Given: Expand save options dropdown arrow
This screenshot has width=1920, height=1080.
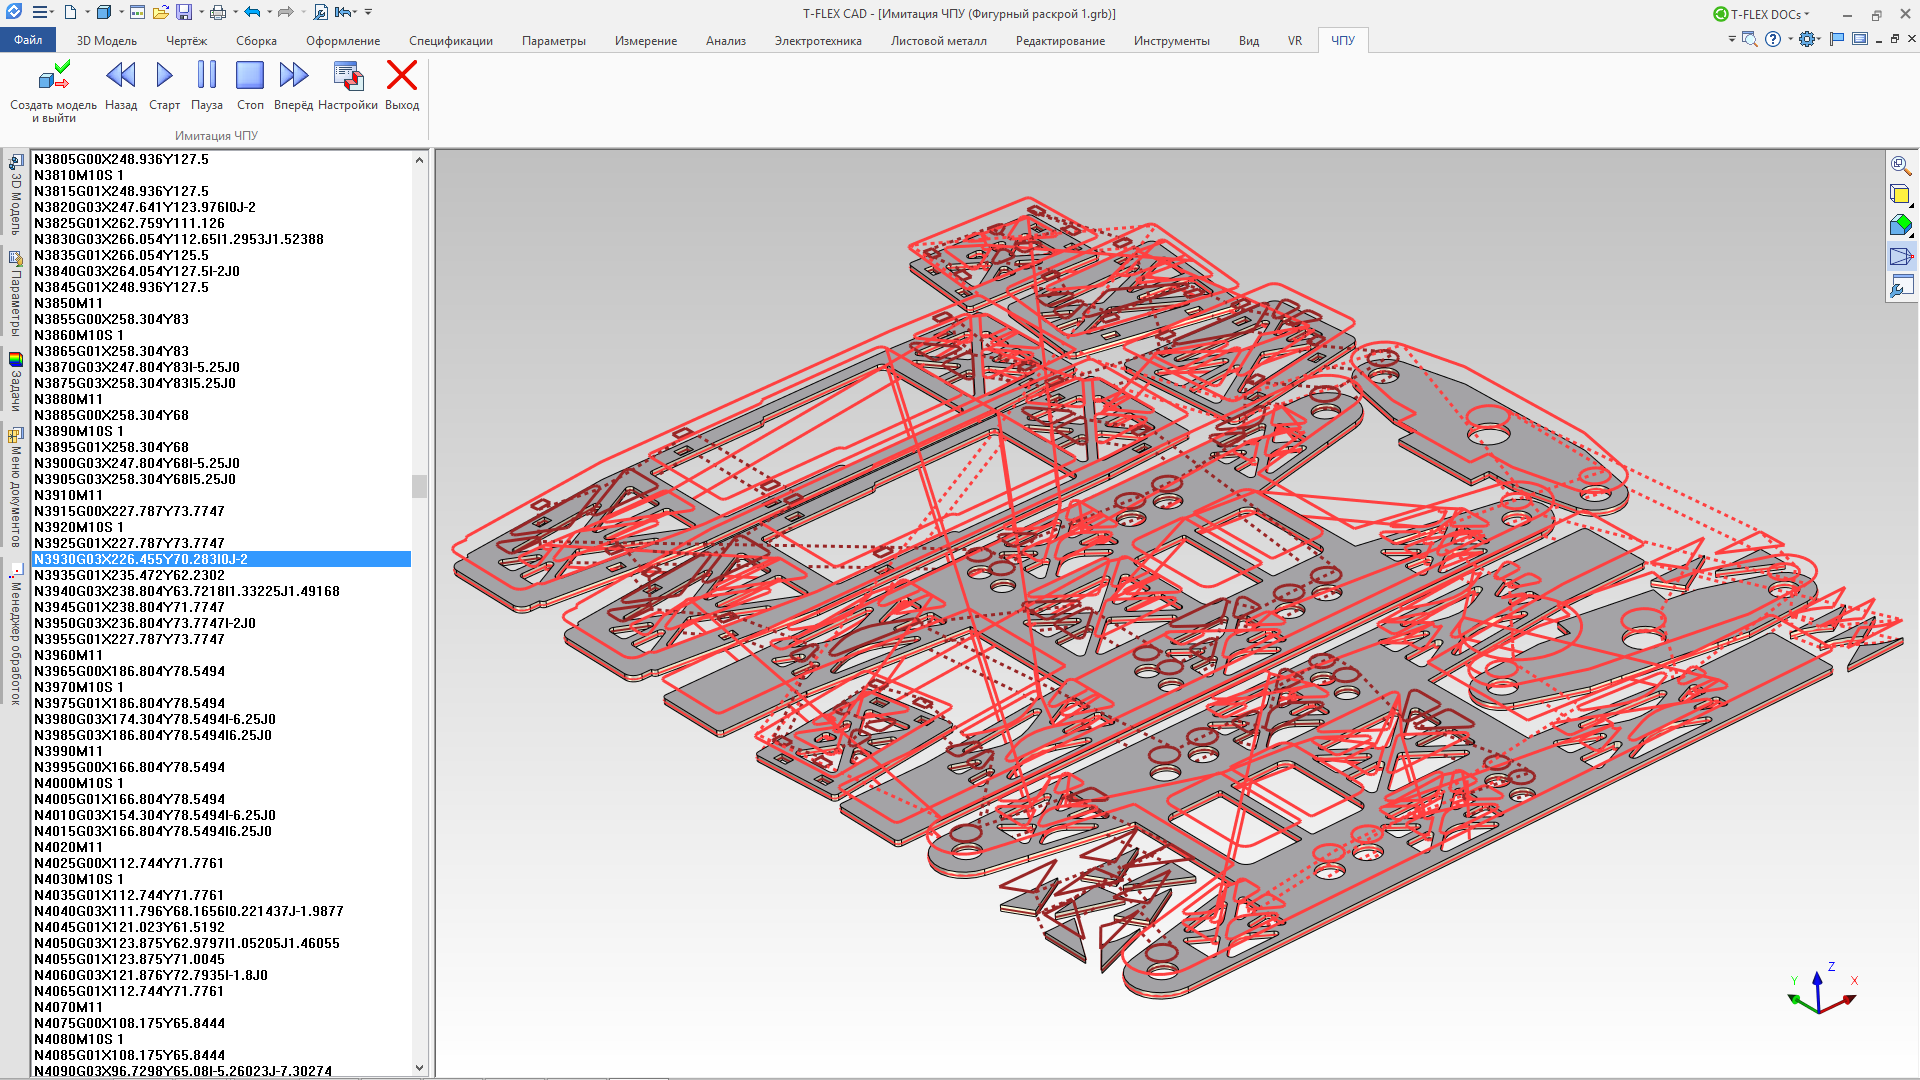Looking at the screenshot, I should [x=201, y=12].
